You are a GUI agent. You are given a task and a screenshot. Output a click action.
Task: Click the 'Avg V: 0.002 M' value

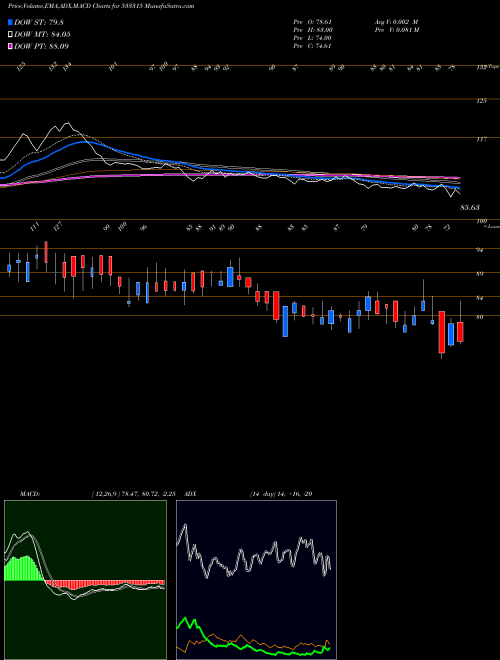tap(396, 22)
